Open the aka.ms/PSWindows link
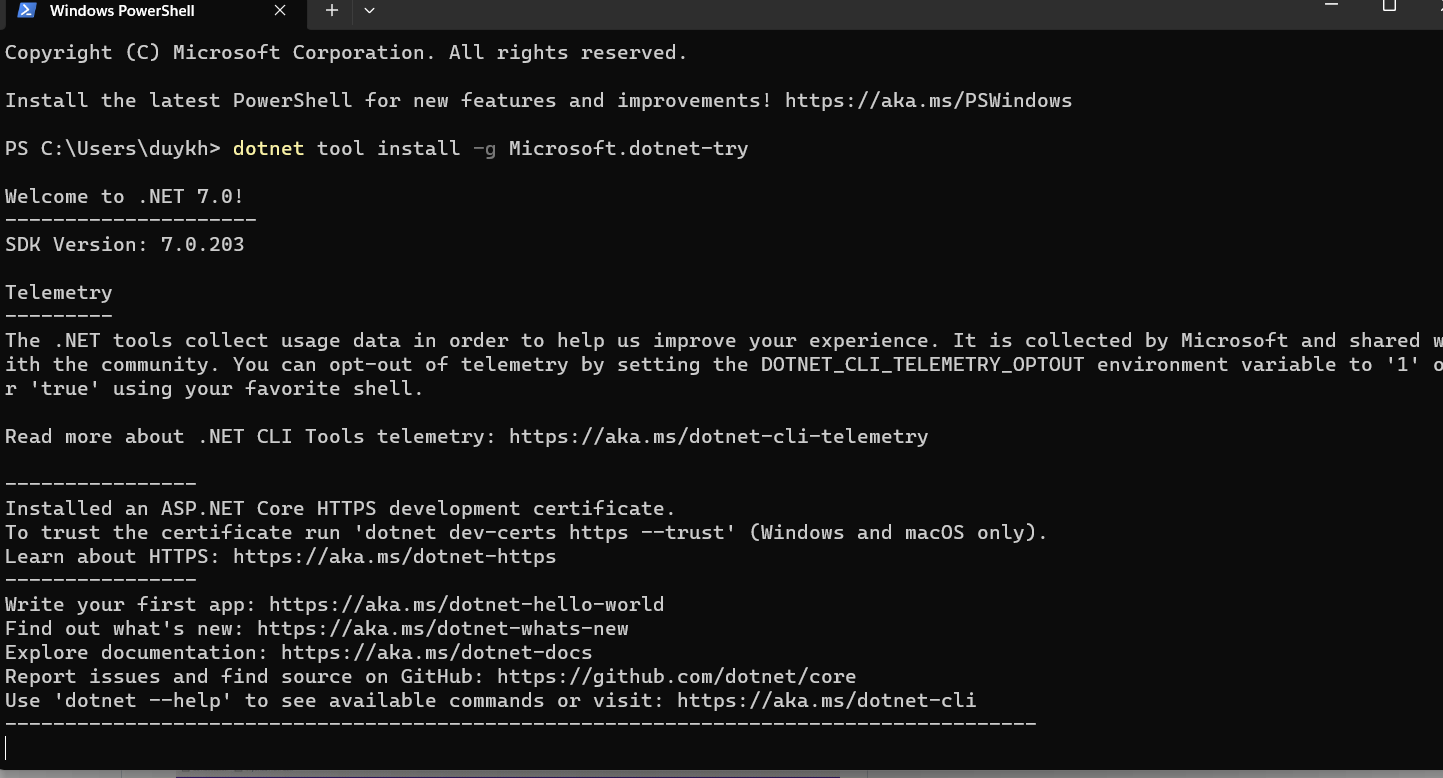Image resolution: width=1443 pixels, height=778 pixels. [928, 100]
